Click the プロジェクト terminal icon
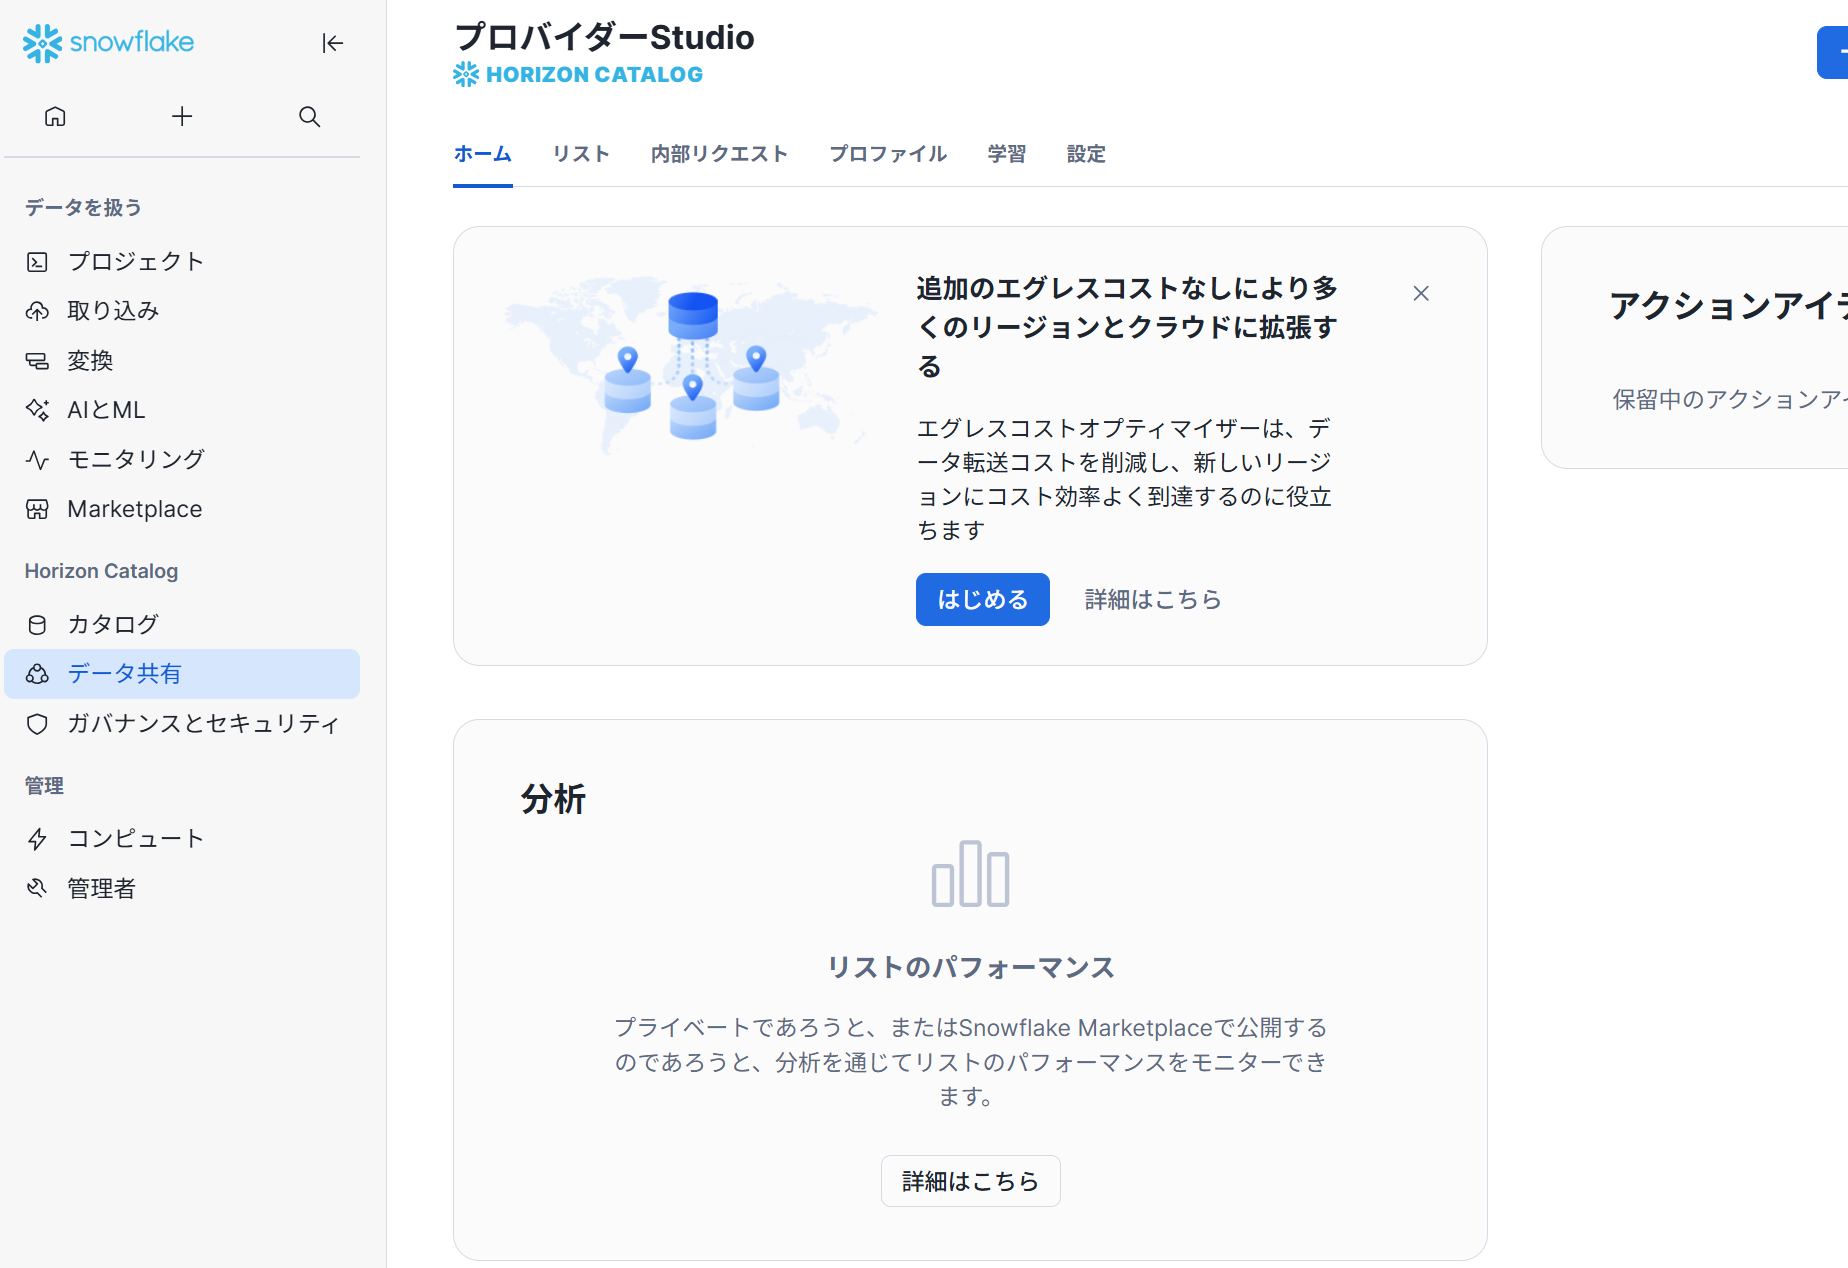 tap(37, 262)
